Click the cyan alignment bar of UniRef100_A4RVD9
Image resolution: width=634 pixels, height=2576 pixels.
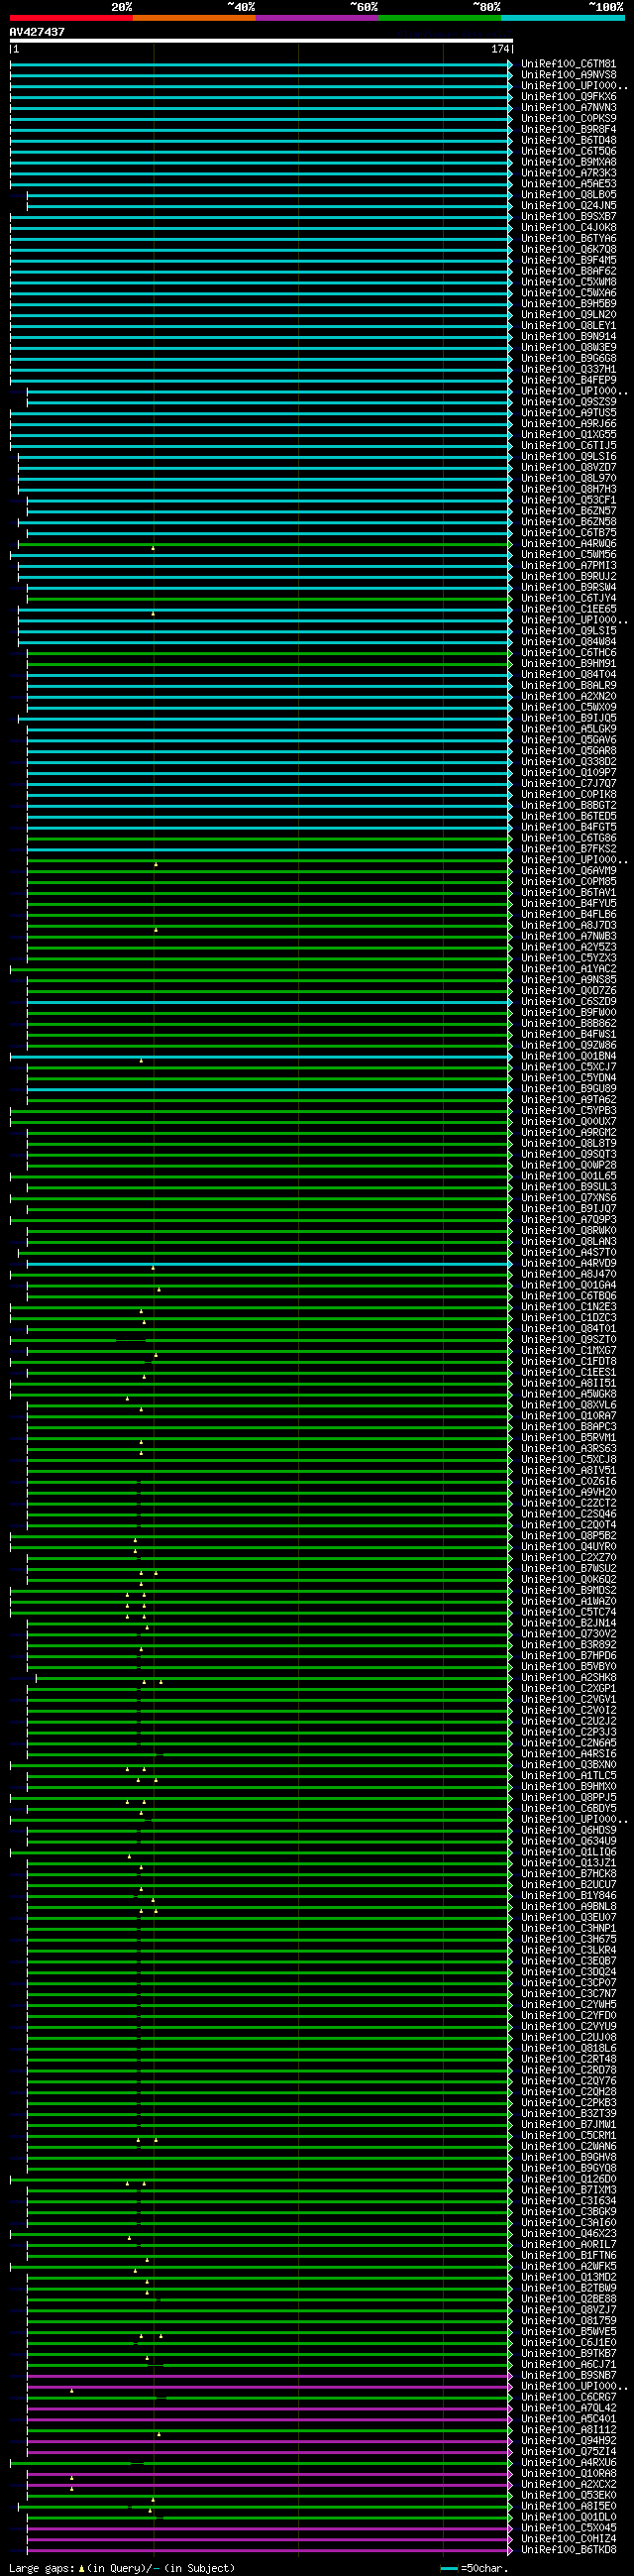tap(269, 1264)
